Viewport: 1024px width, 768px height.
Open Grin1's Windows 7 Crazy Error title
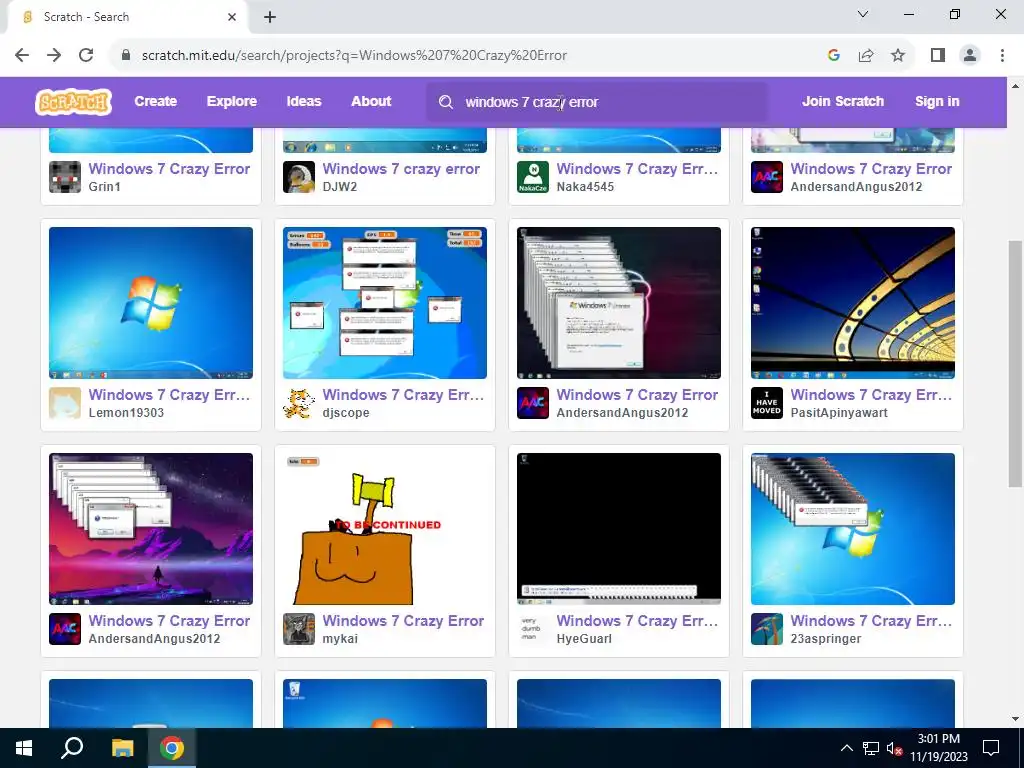point(169,168)
